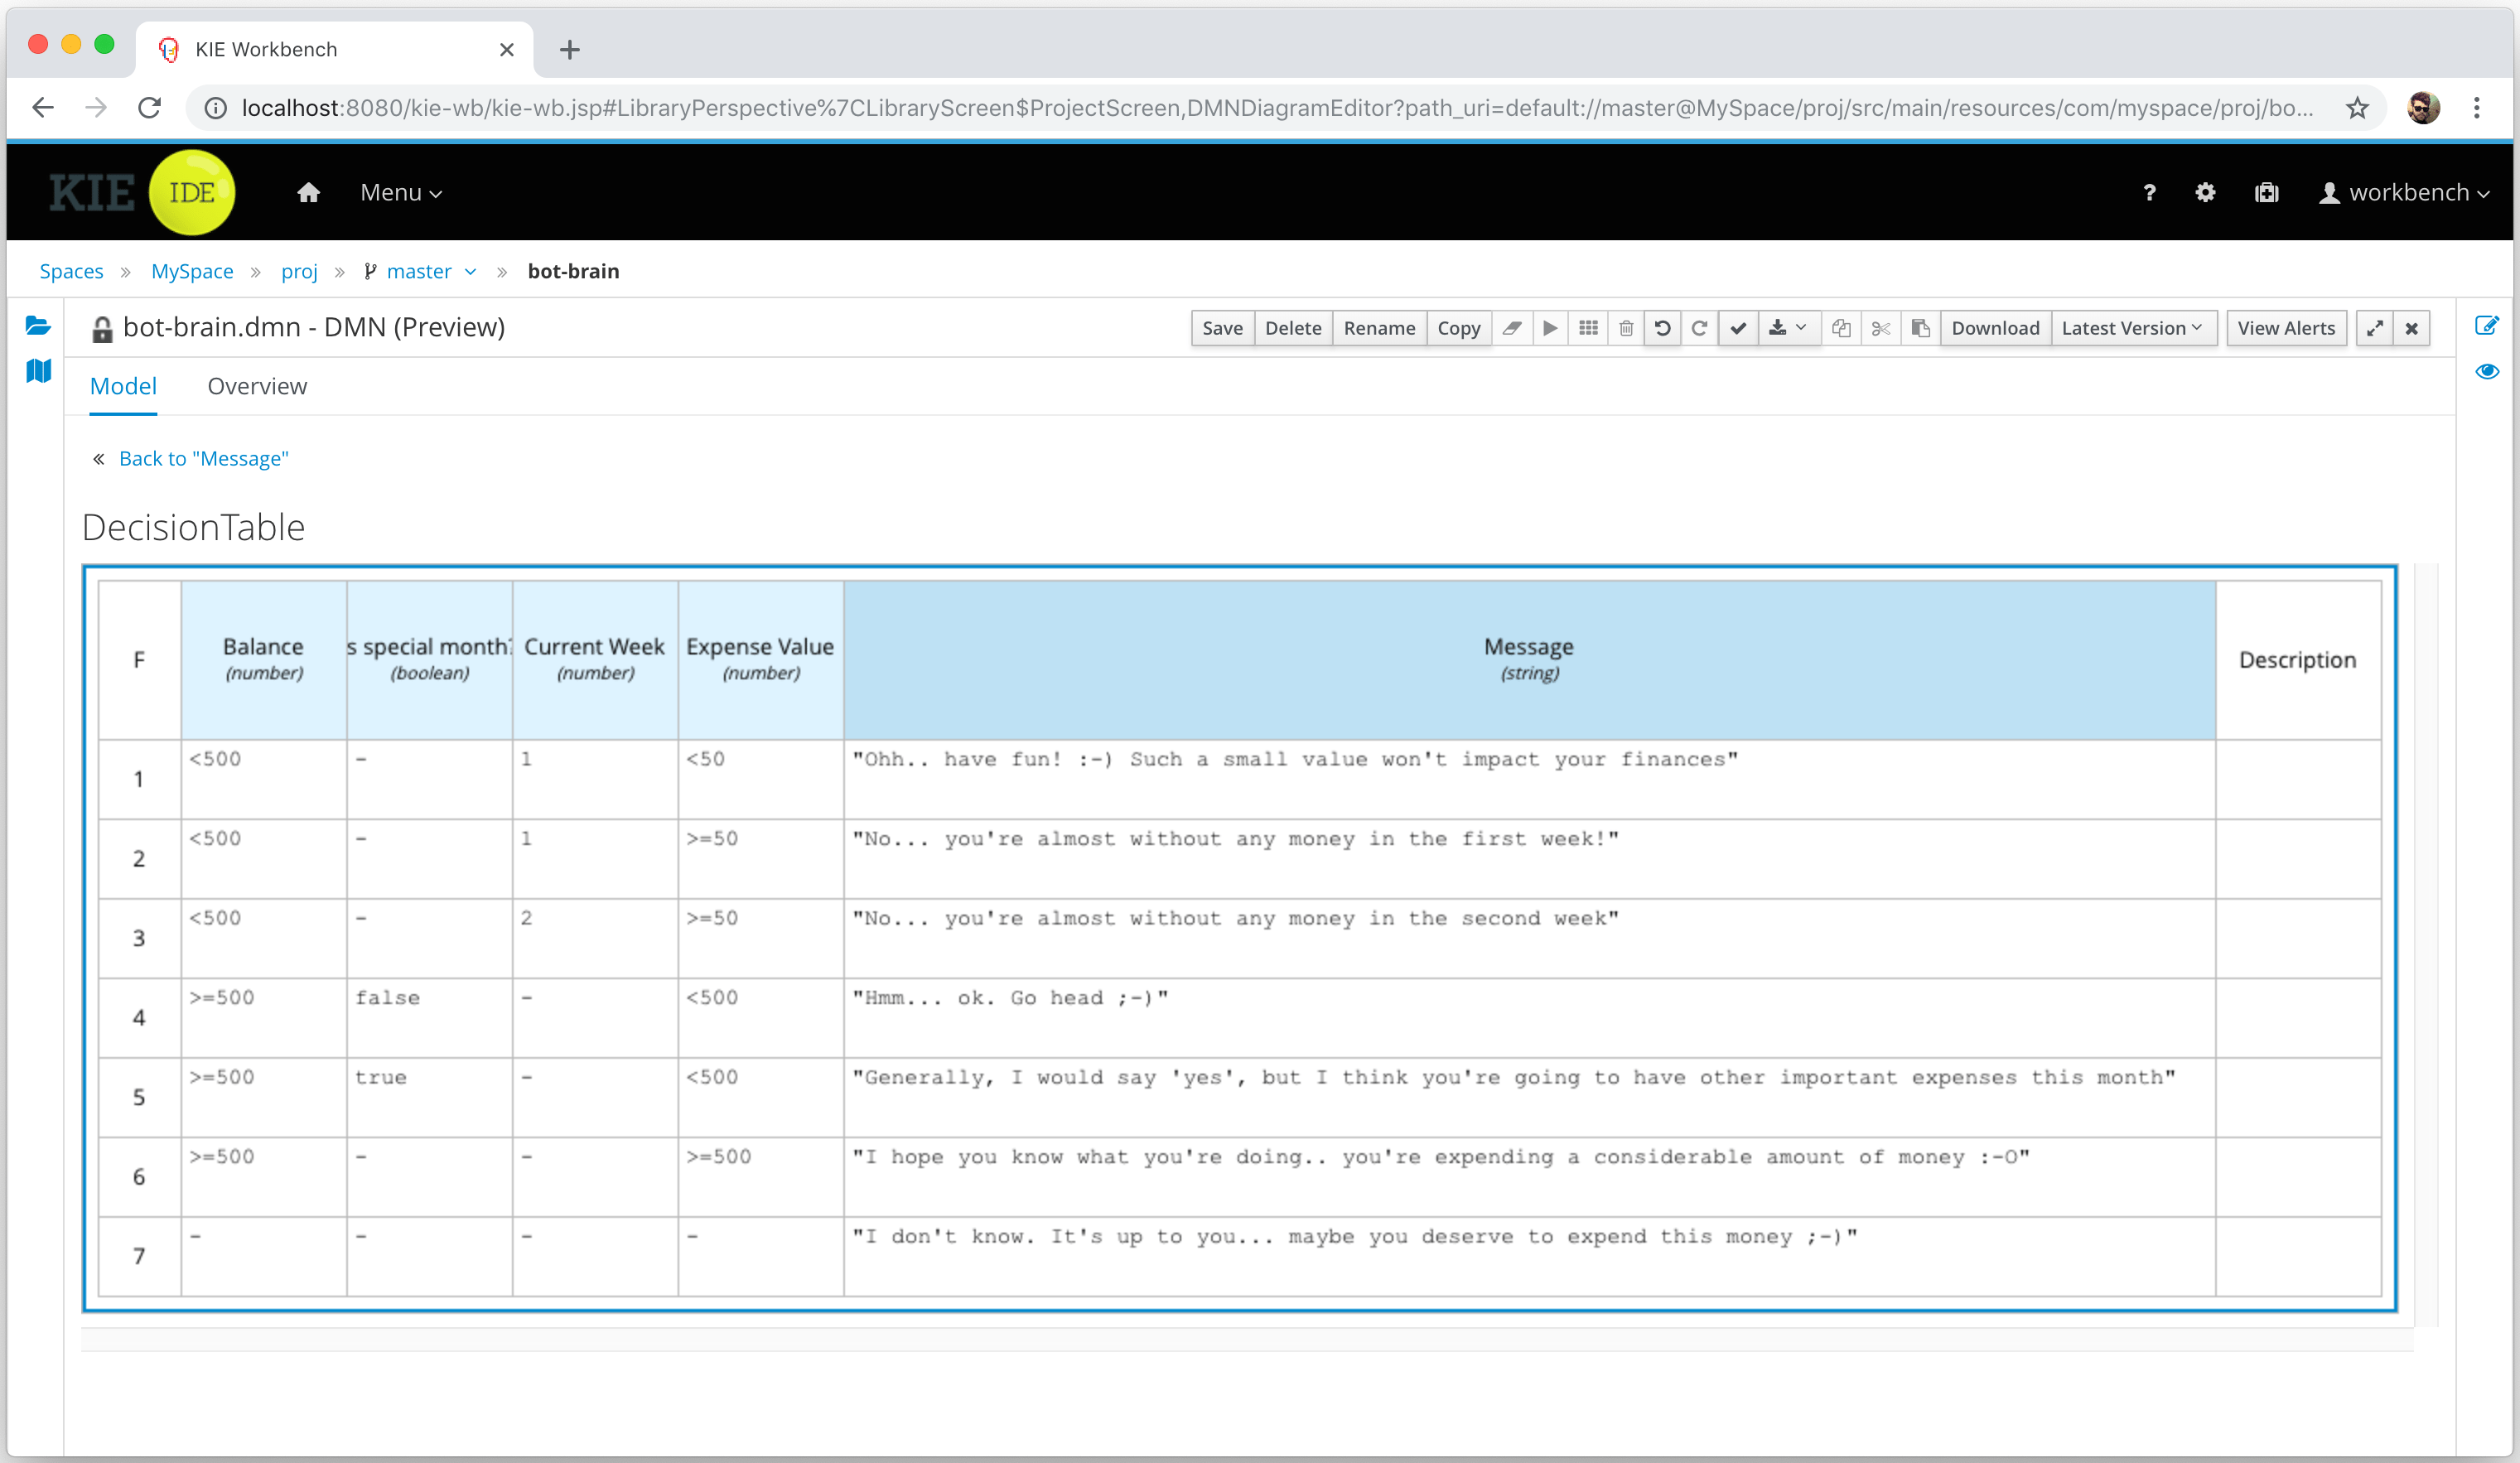Validate the model with checkmark icon
Image resolution: width=2520 pixels, height=1463 pixels.
tap(1738, 328)
